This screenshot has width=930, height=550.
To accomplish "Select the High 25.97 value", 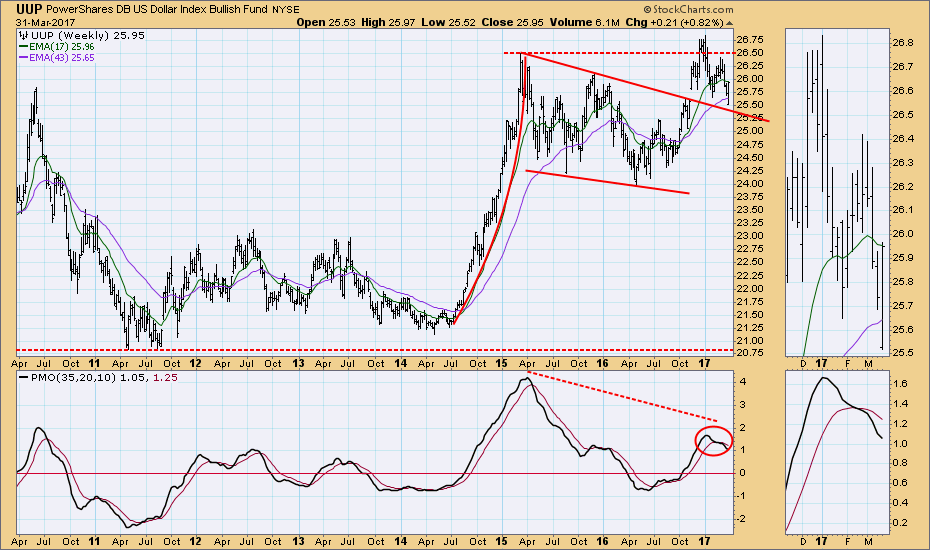I will coord(388,23).
